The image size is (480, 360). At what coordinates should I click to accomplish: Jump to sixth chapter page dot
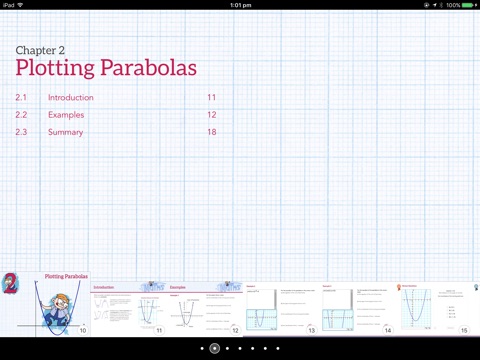pos(265,348)
